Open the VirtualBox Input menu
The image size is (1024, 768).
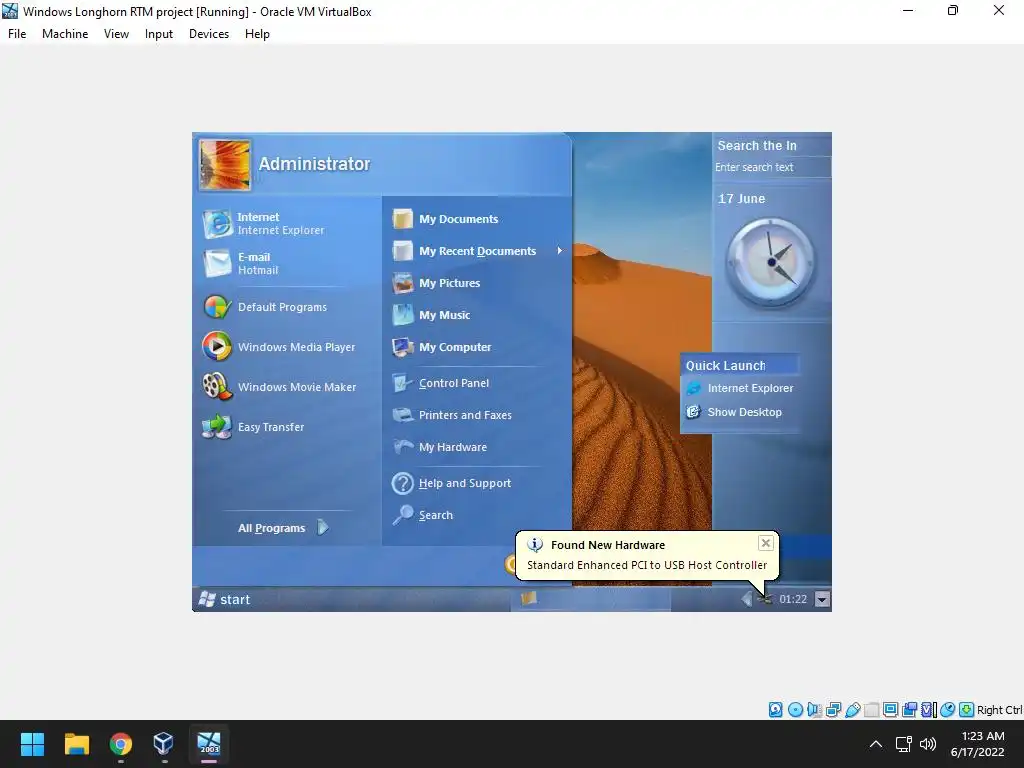click(x=159, y=34)
